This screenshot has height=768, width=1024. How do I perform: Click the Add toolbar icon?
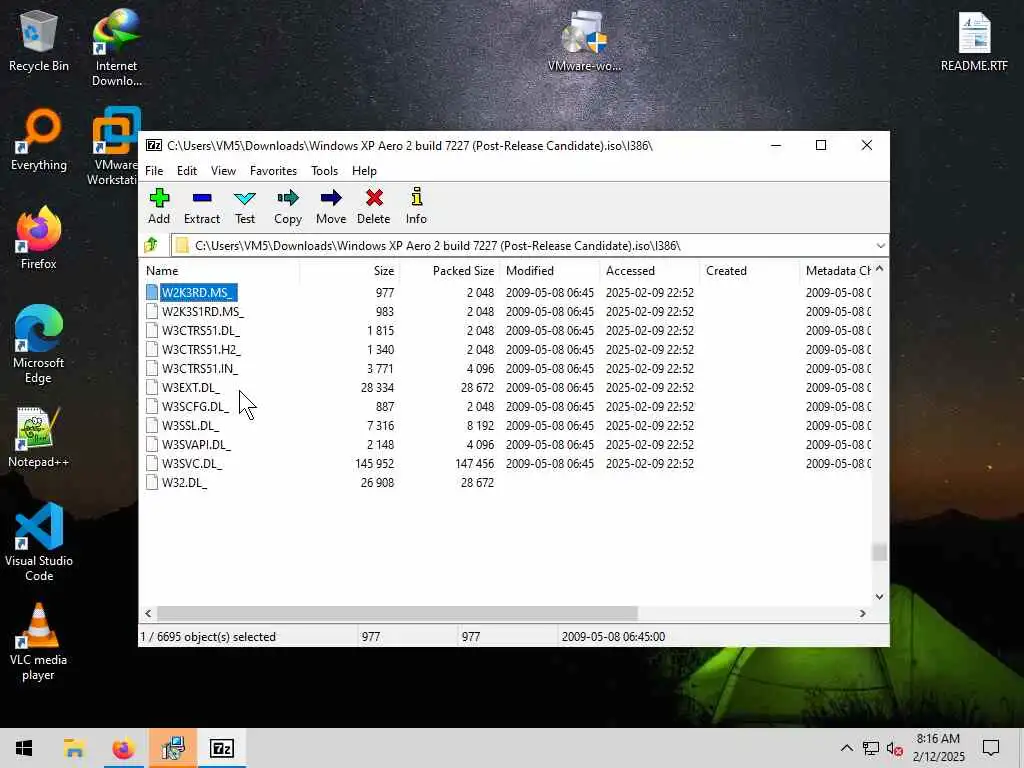tap(159, 198)
